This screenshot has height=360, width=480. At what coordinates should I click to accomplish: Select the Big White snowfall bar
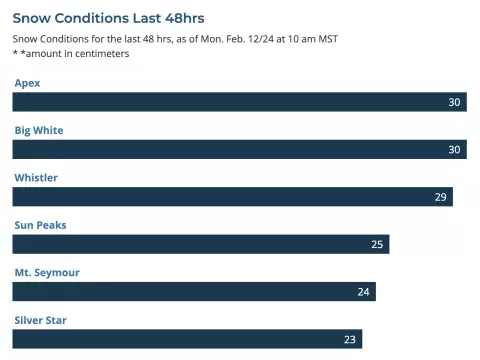(x=240, y=149)
